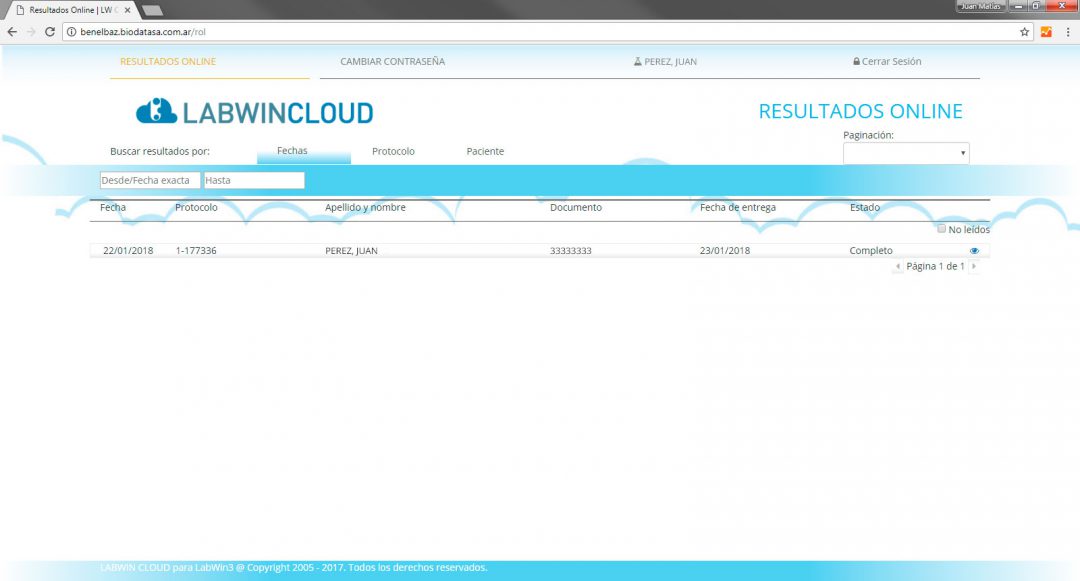
Task: Click the eye icon to view result
Action: 974,251
